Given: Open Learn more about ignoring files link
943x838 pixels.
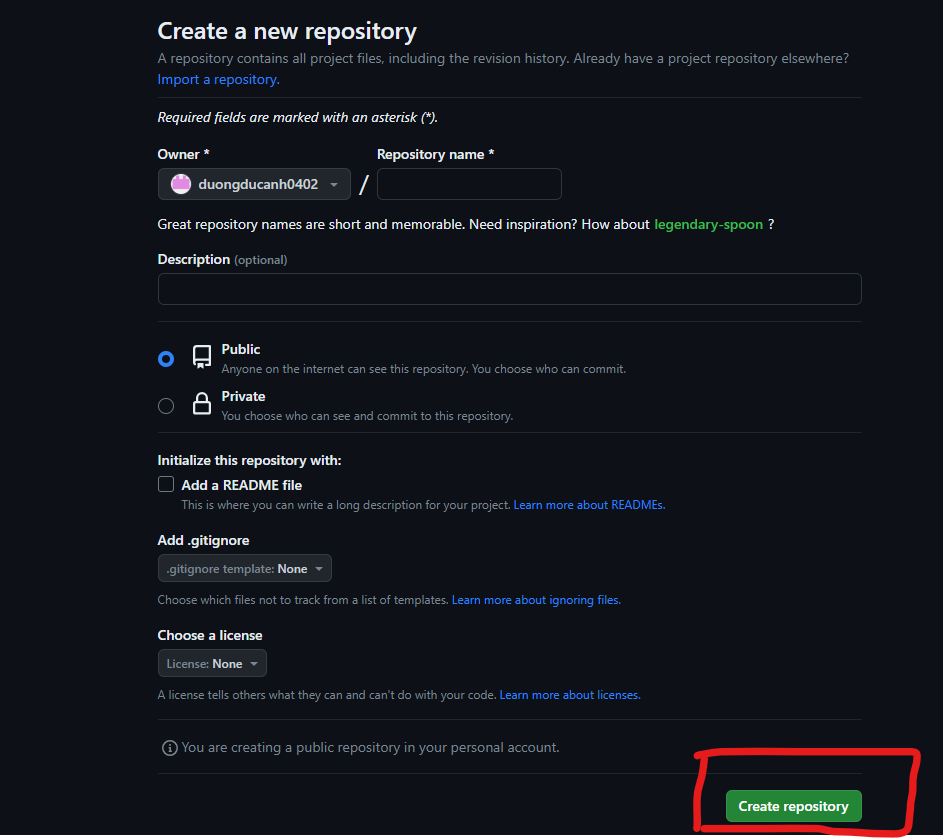Looking at the screenshot, I should pyautogui.click(x=535, y=600).
